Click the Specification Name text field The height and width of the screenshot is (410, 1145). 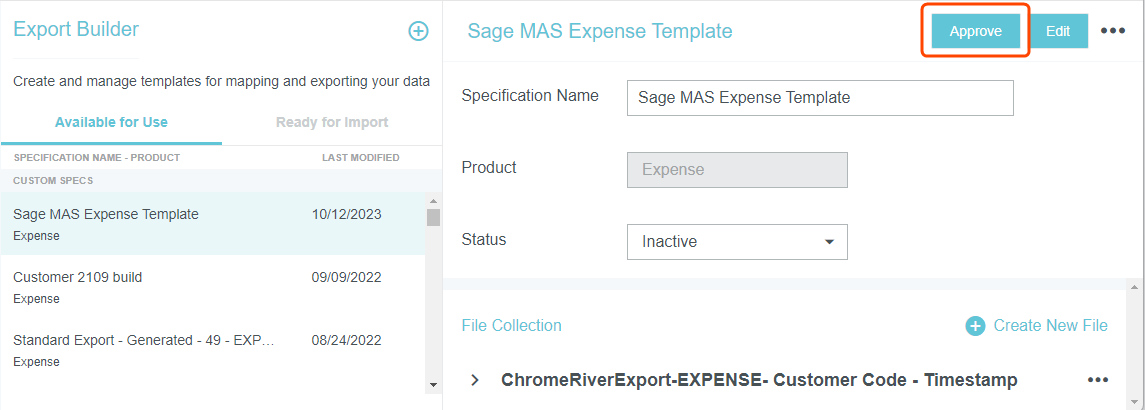tap(819, 98)
